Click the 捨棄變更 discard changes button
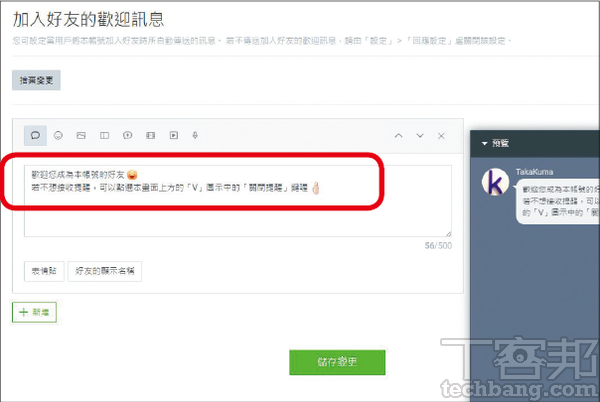This screenshot has height=402, width=600. [36, 80]
